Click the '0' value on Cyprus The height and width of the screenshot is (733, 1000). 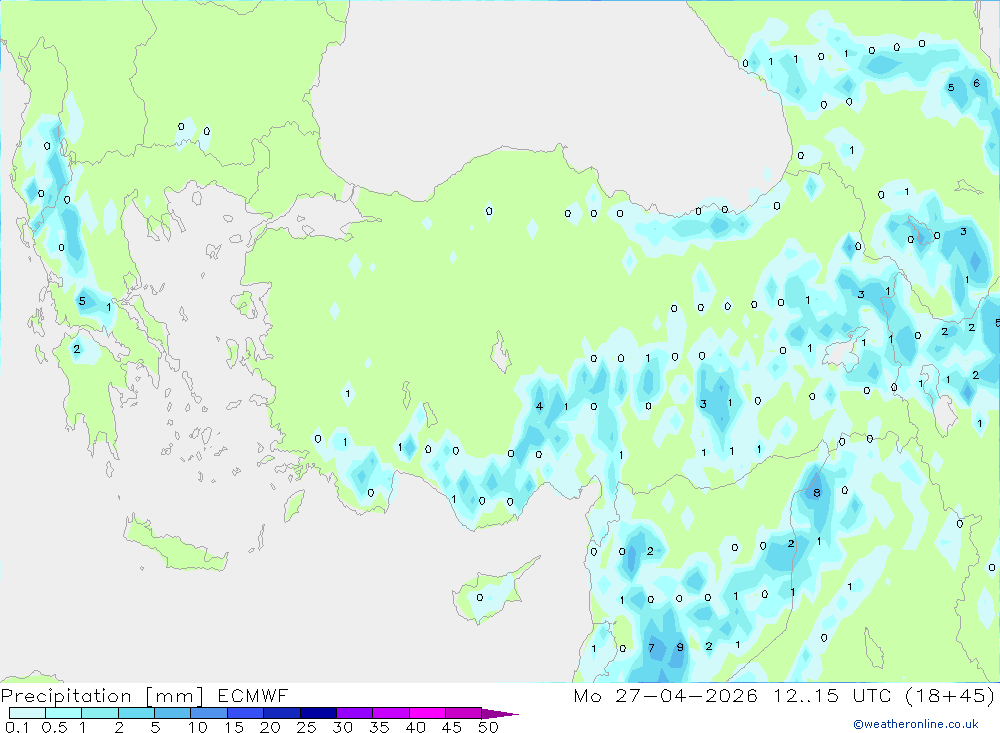pyautogui.click(x=480, y=597)
